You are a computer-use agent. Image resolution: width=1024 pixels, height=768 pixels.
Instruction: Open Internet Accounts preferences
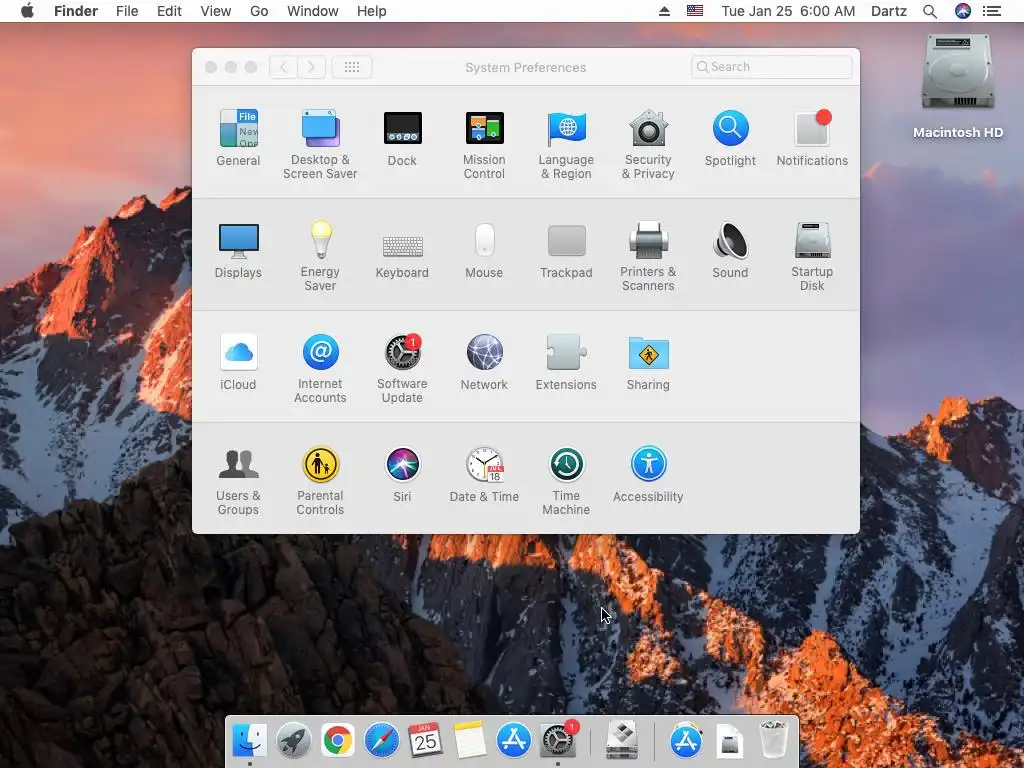tap(320, 369)
